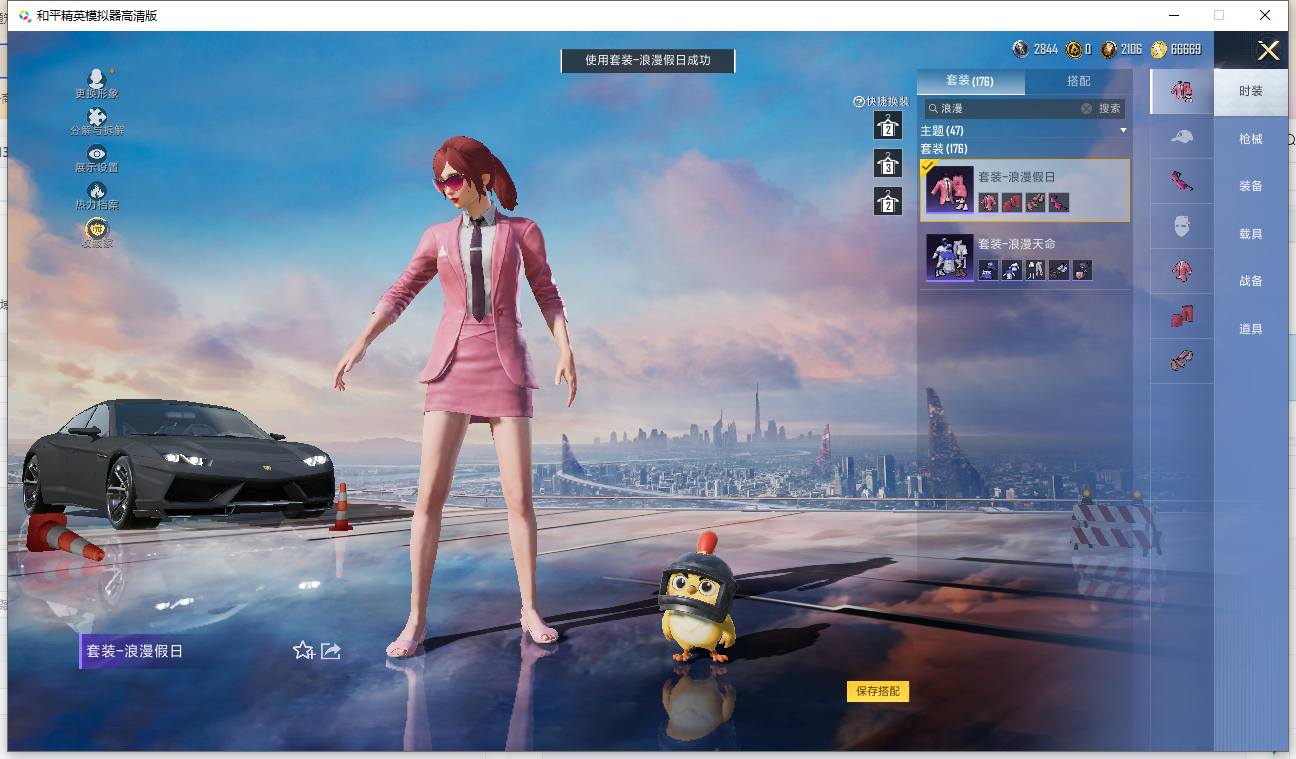Screen dimensions: 1296x759
Task: Select the red pants category icon
Action: point(1181,317)
